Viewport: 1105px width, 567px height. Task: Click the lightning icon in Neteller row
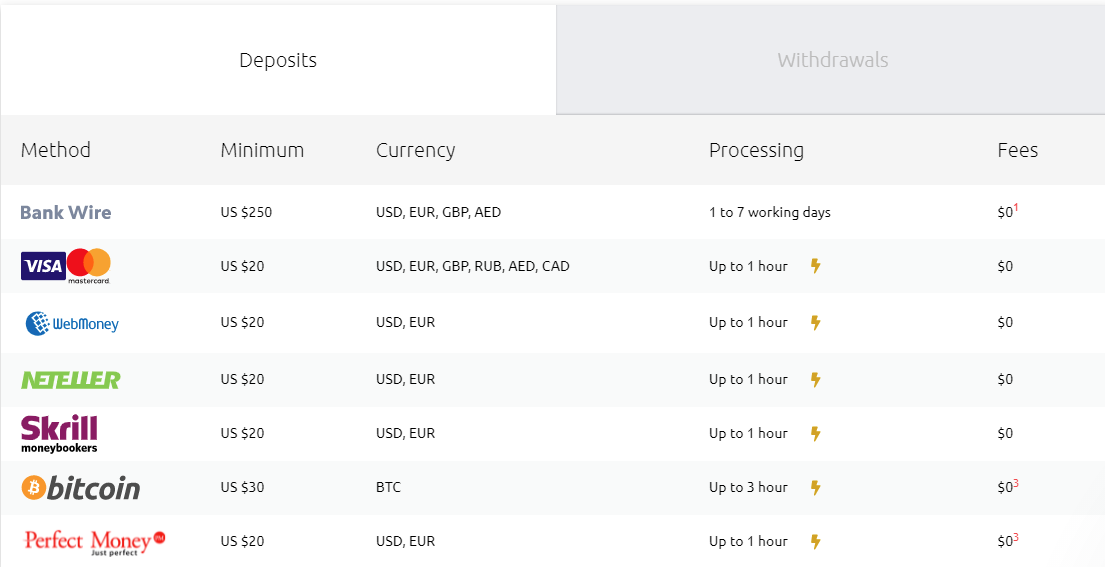tap(815, 380)
